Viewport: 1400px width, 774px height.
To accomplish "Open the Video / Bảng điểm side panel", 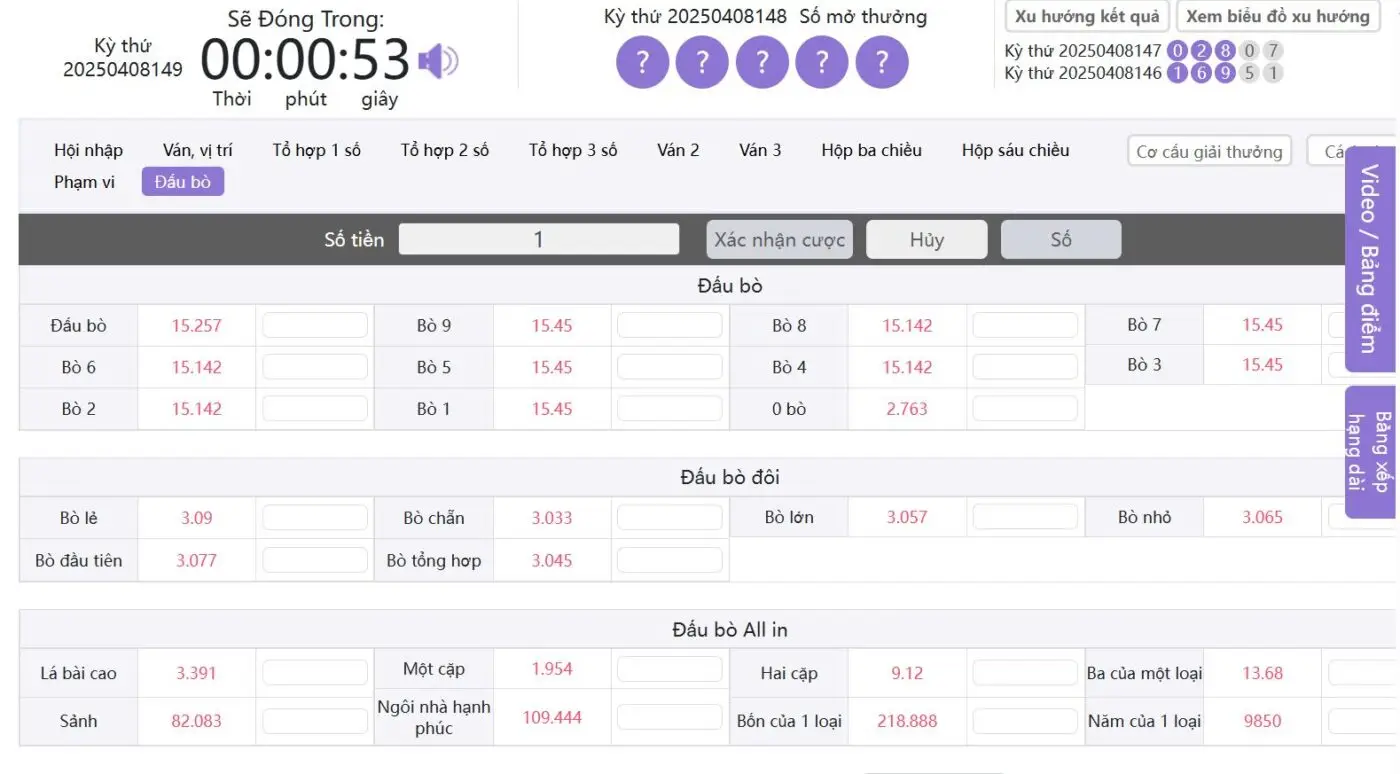I will (x=1370, y=258).
